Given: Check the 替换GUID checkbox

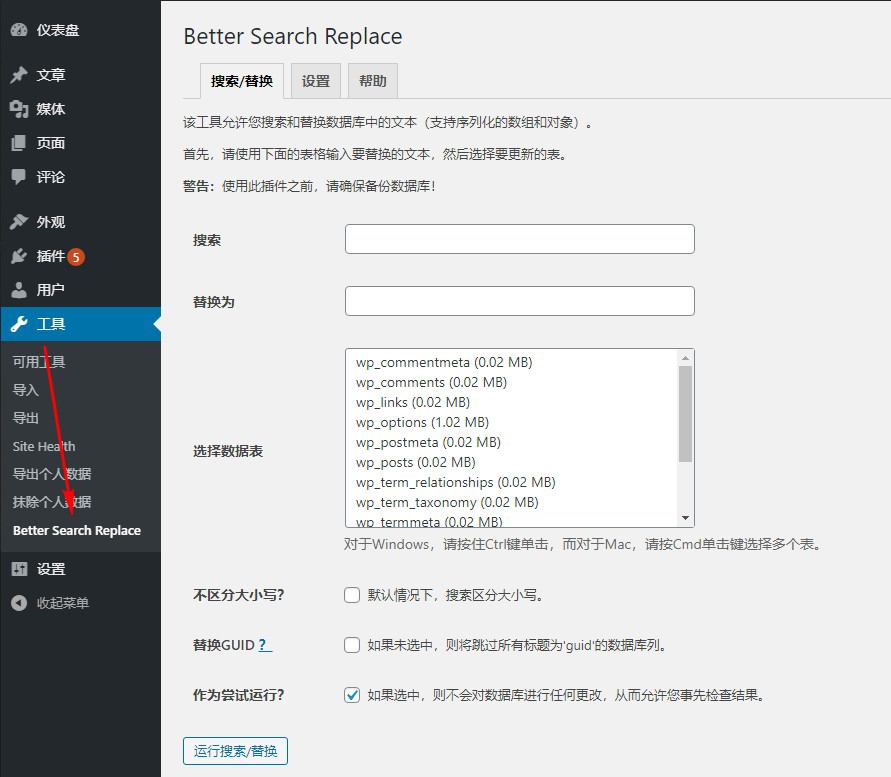Looking at the screenshot, I should pyautogui.click(x=352, y=645).
